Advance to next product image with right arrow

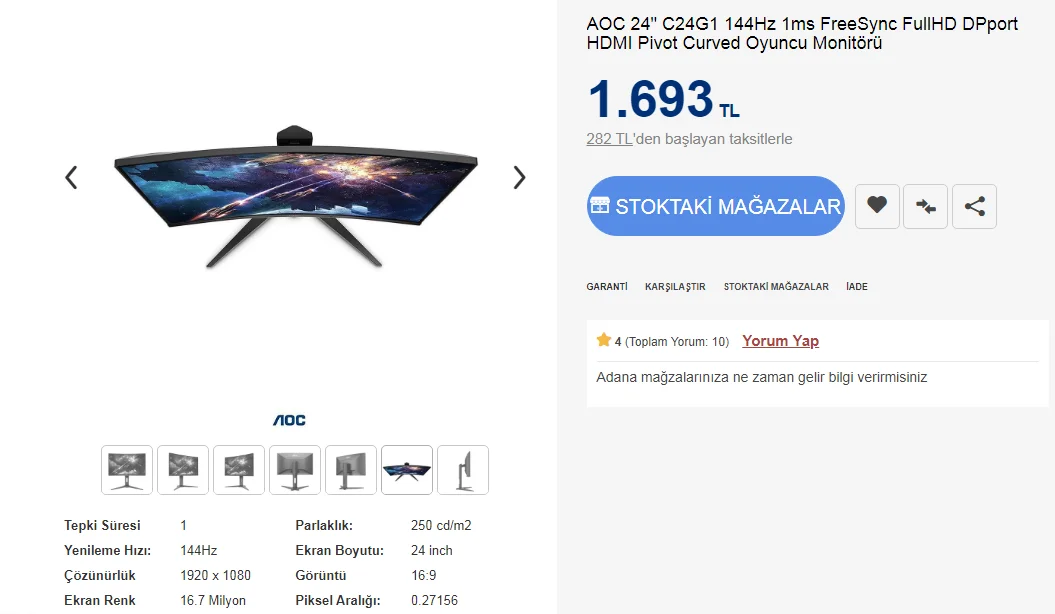coord(519,178)
